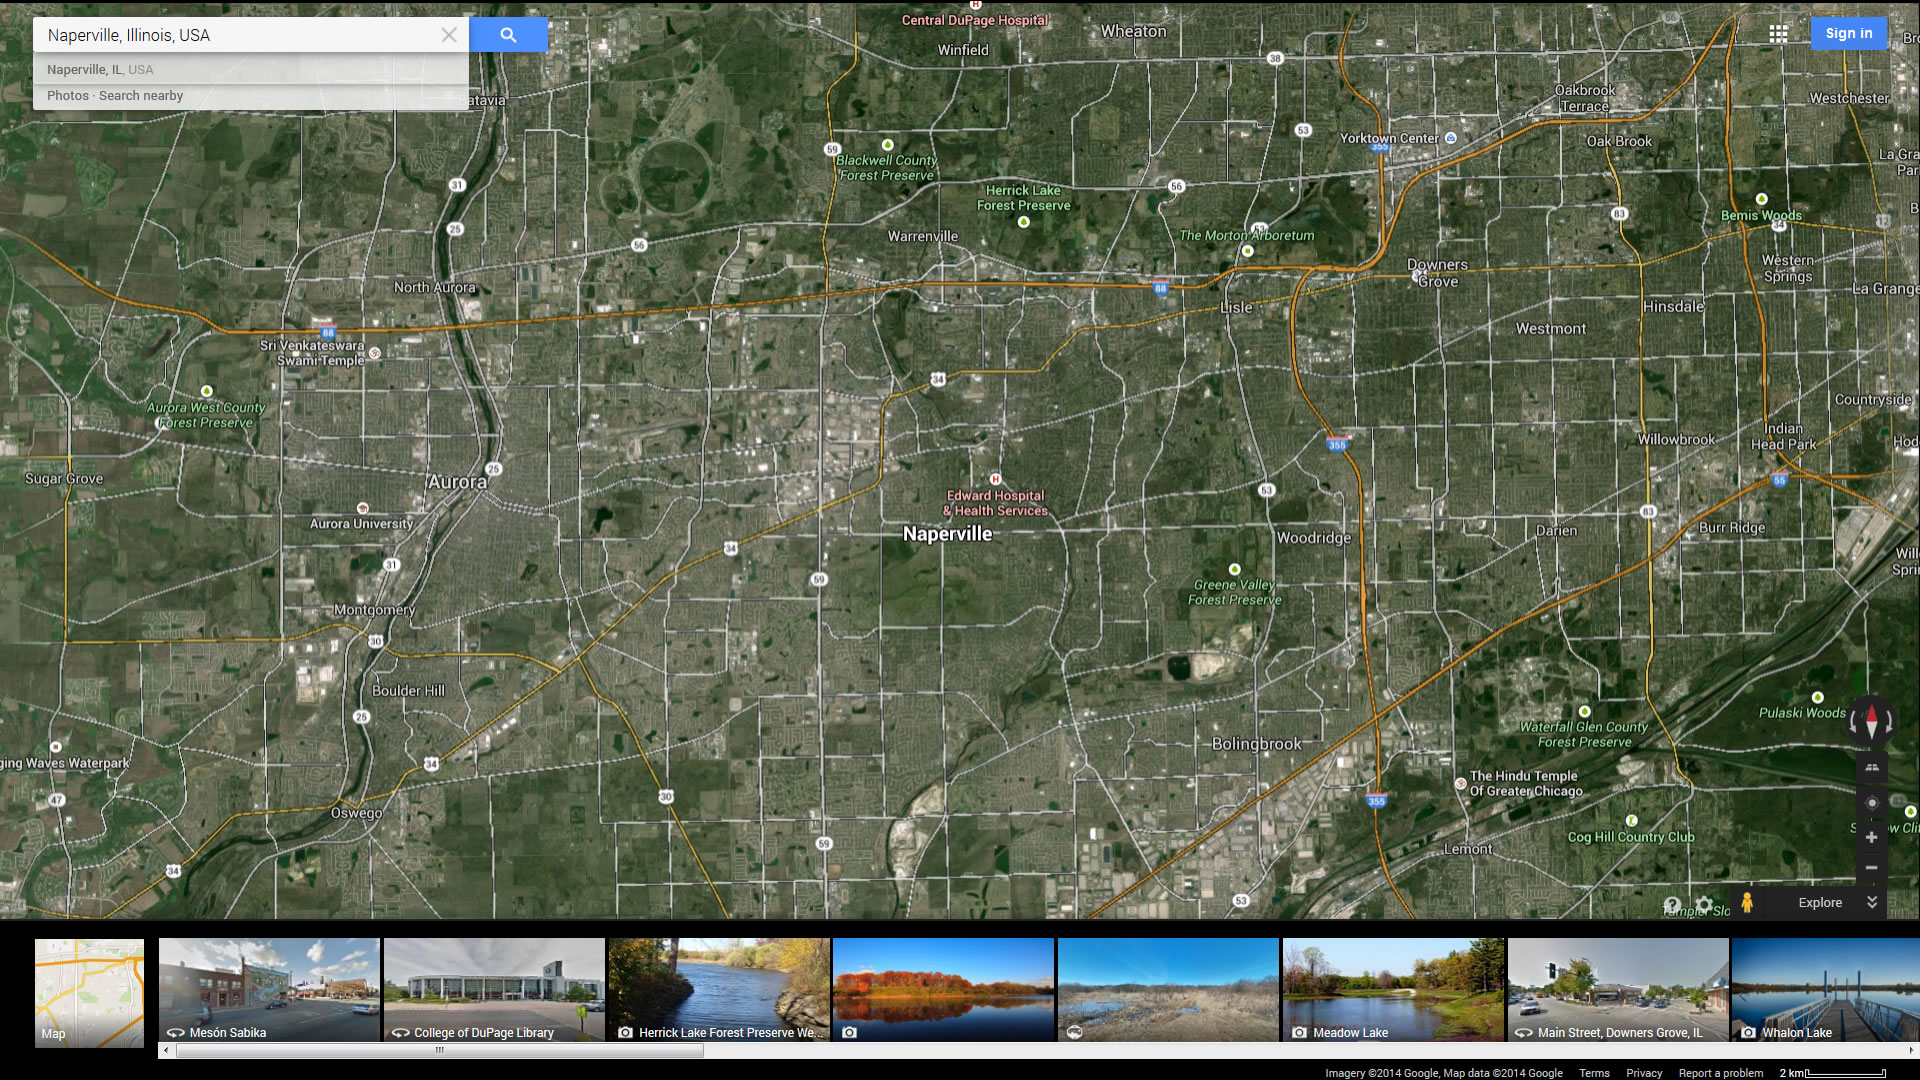Collapse the Explore photo carousel
1920x1080 pixels.
pyautogui.click(x=1871, y=902)
